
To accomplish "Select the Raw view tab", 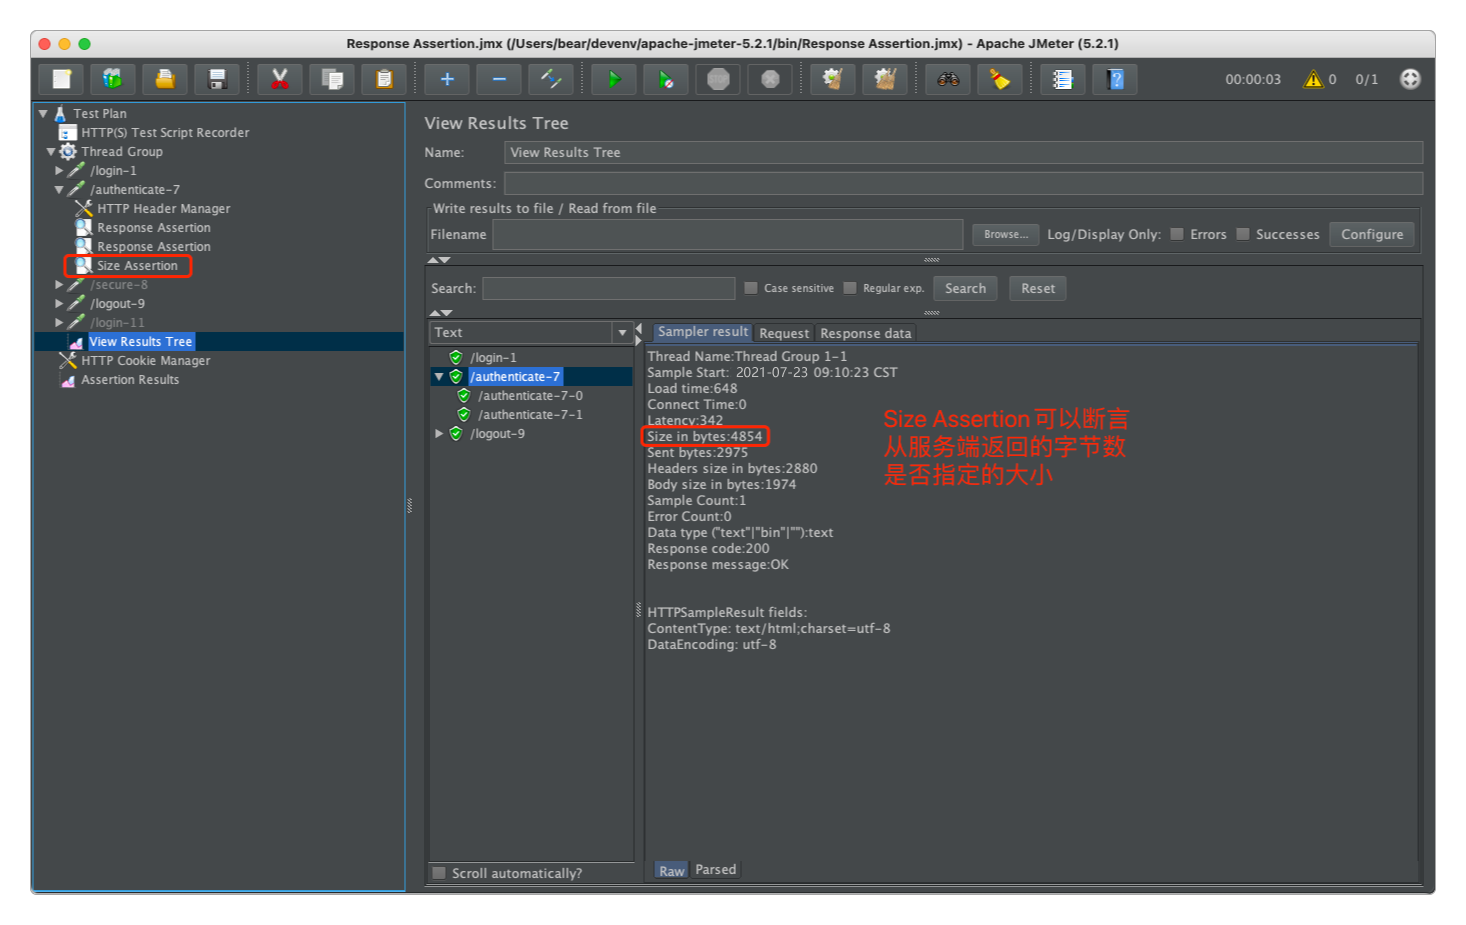I will [x=672, y=871].
